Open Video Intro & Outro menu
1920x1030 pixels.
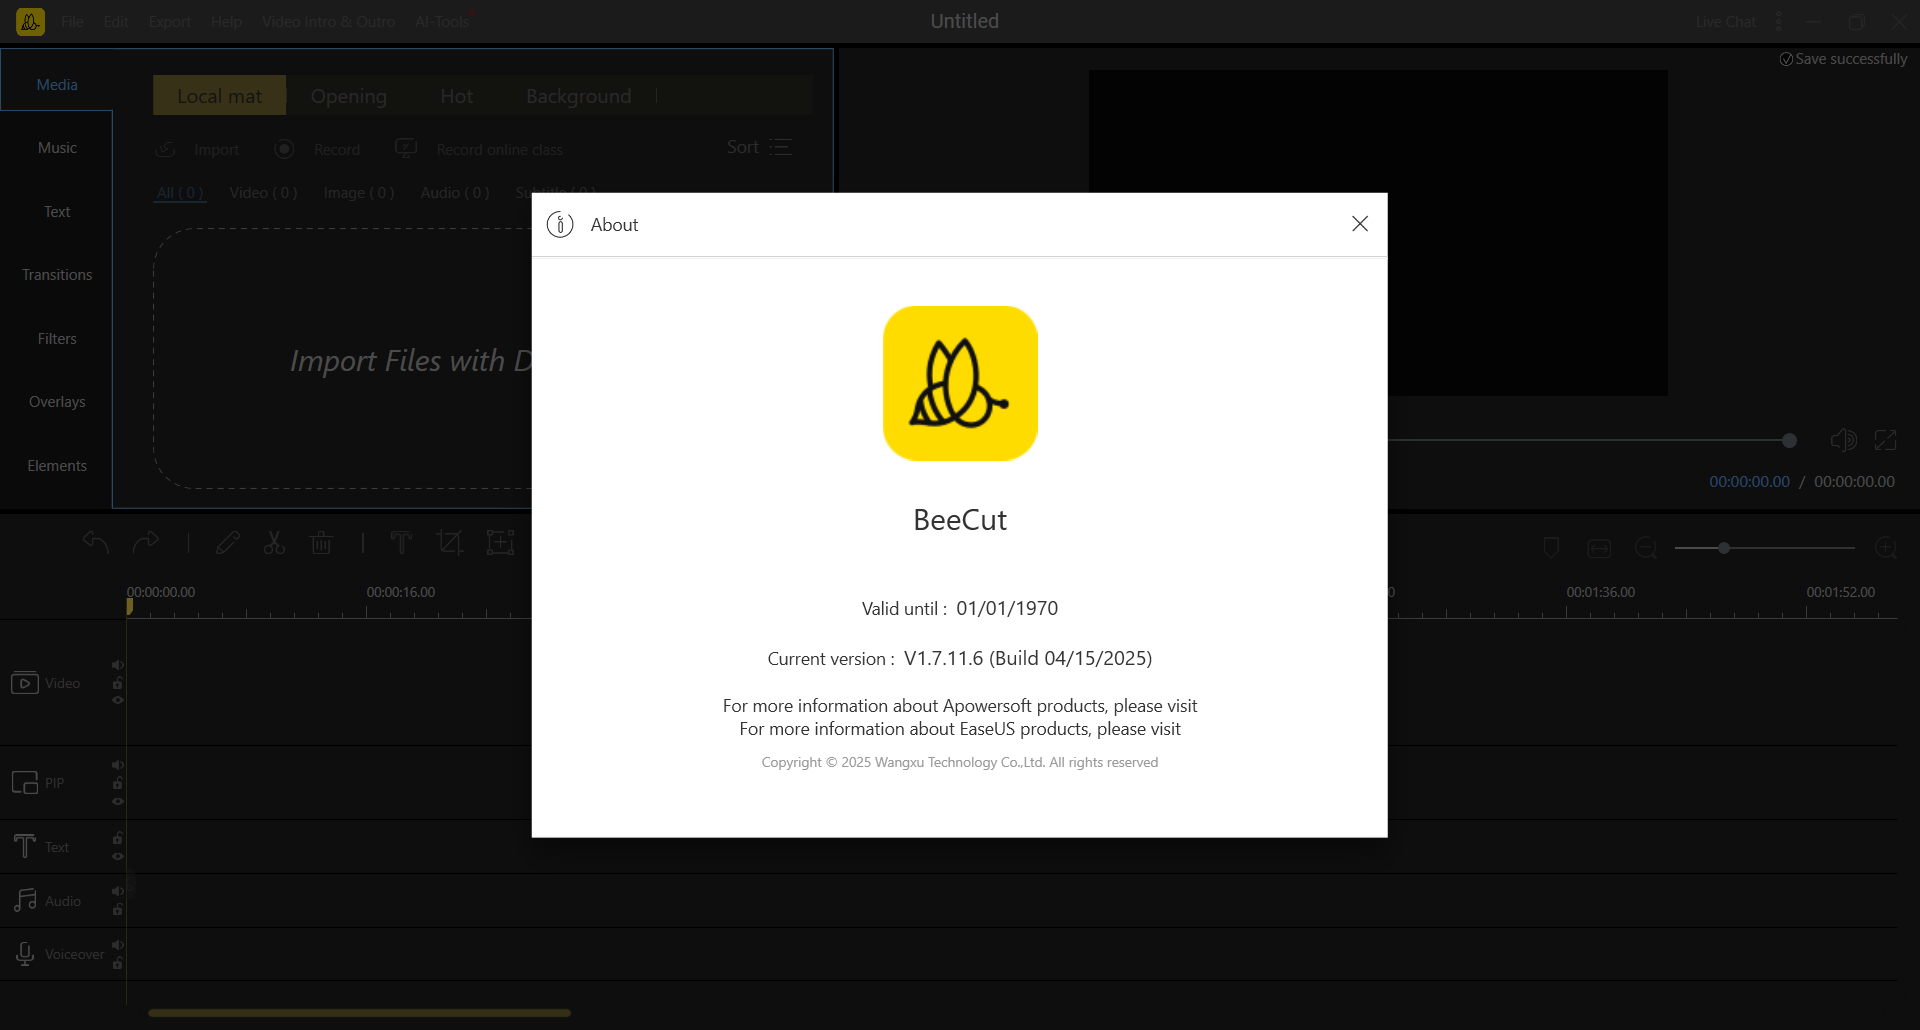(x=328, y=21)
